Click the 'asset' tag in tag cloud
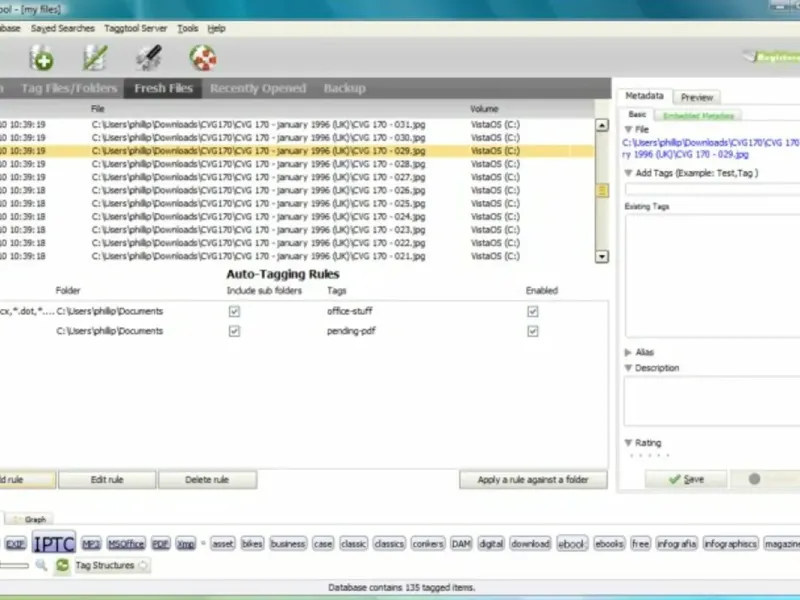 [x=222, y=544]
